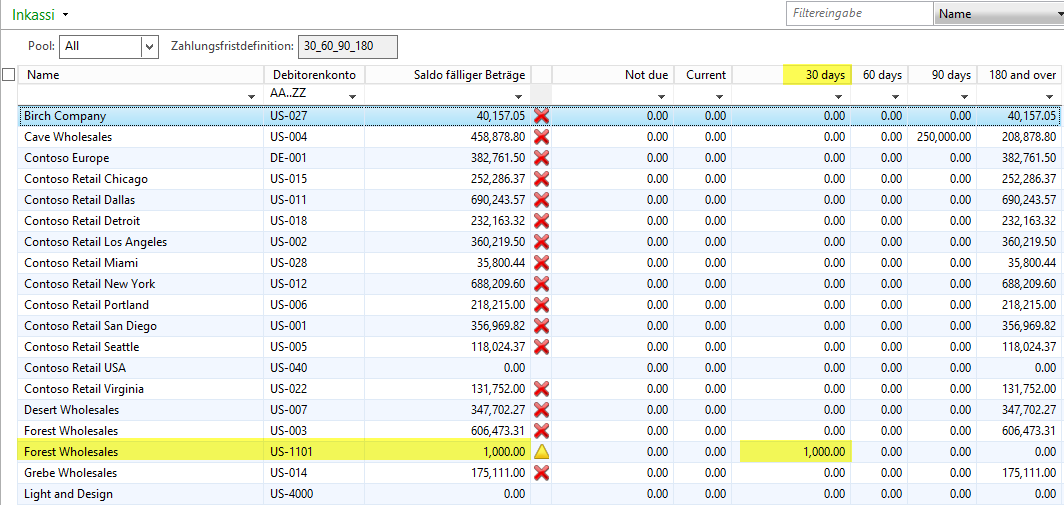Click the red X icon for Contoso Retail Miami
The width and height of the screenshot is (1064, 505).
tap(542, 263)
